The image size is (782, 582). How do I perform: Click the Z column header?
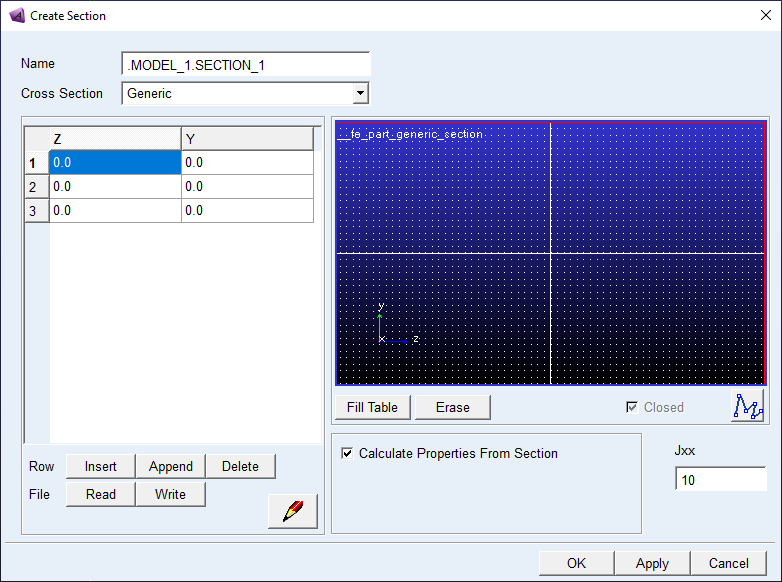(x=115, y=139)
